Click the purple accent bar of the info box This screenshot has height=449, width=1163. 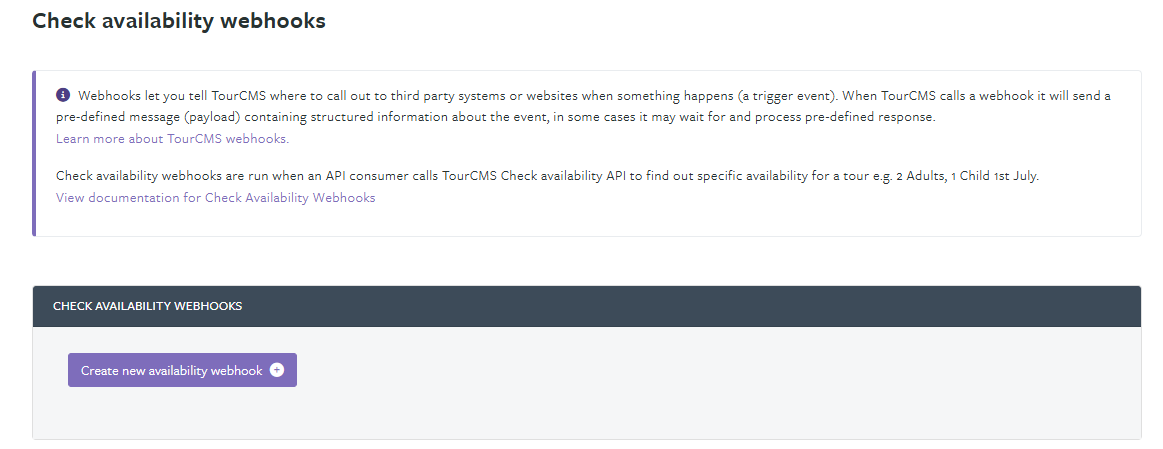point(34,154)
